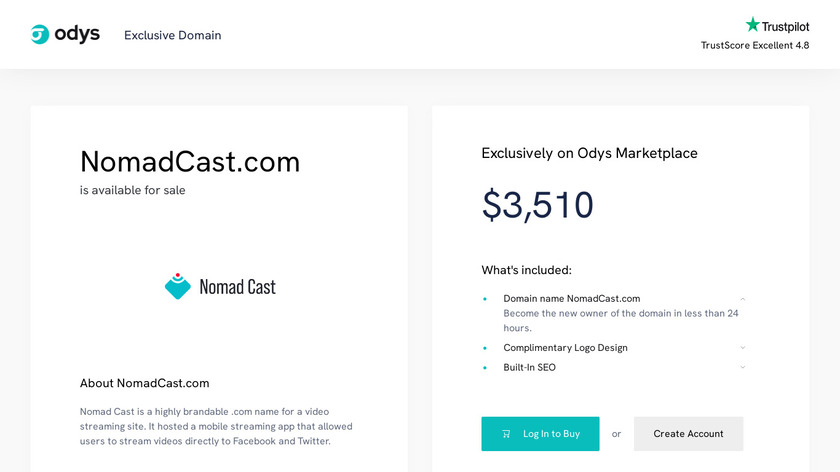The image size is (840, 472).
Task: Click the Odys teal logo icon
Action: pos(40,35)
